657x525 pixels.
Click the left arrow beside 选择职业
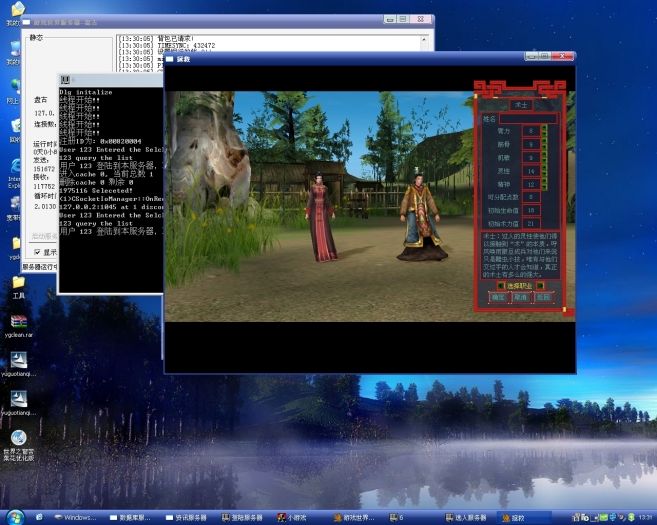click(x=500, y=285)
